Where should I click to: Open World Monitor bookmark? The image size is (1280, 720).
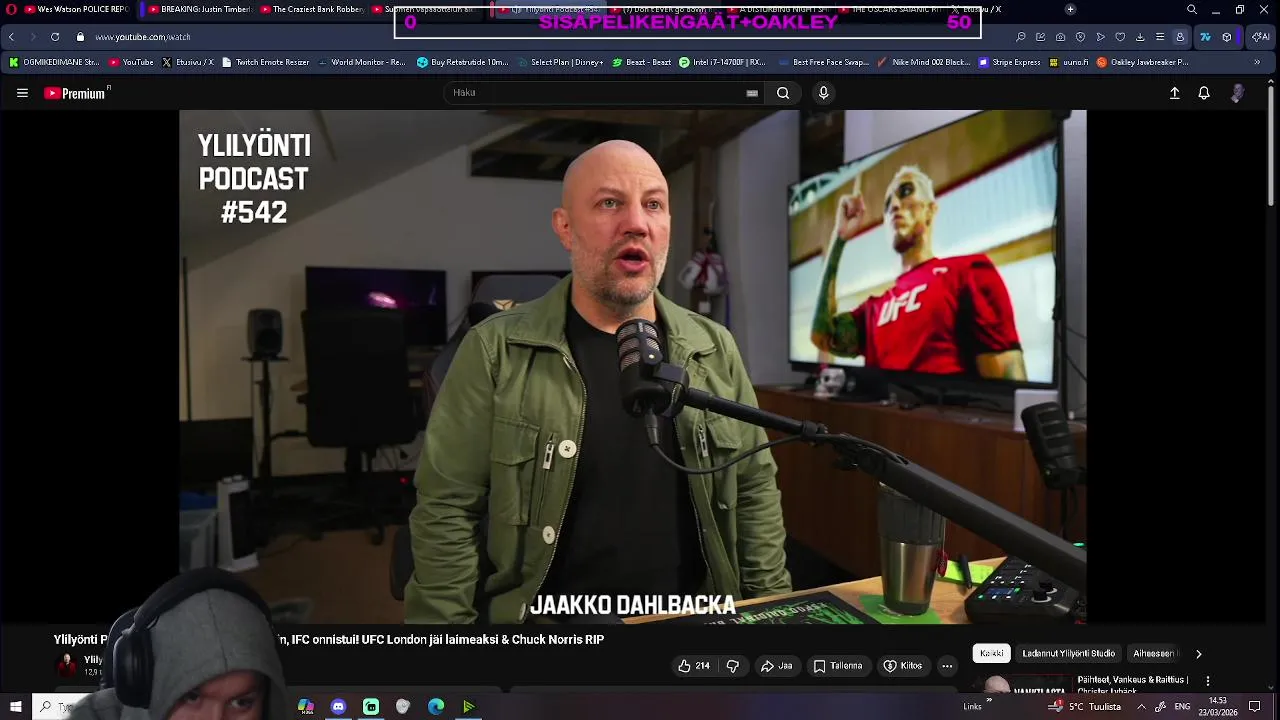361,62
